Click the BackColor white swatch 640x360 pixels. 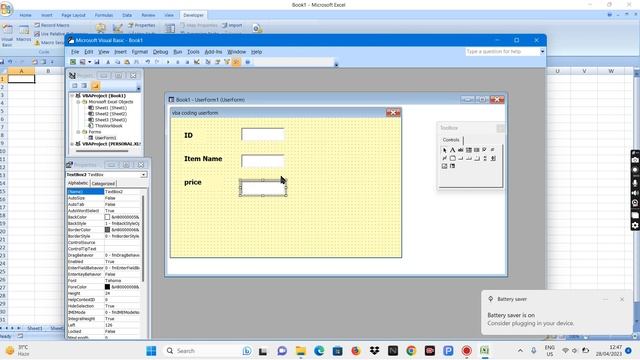pos(107,217)
